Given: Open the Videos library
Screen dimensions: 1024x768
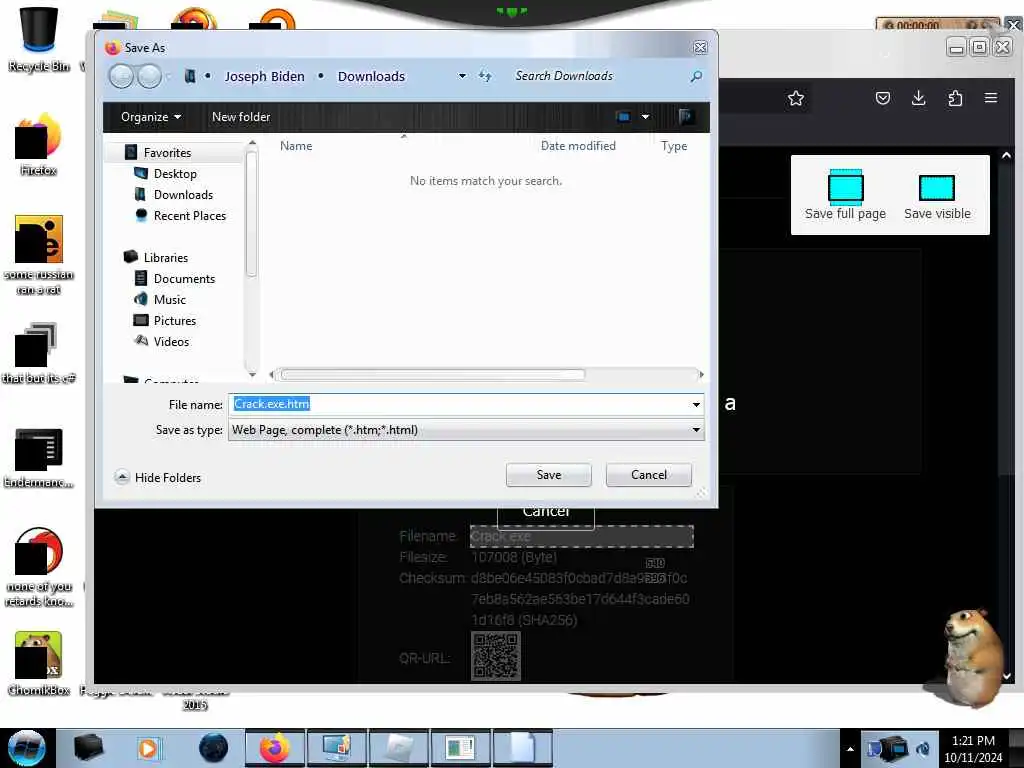Looking at the screenshot, I should pyautogui.click(x=171, y=341).
